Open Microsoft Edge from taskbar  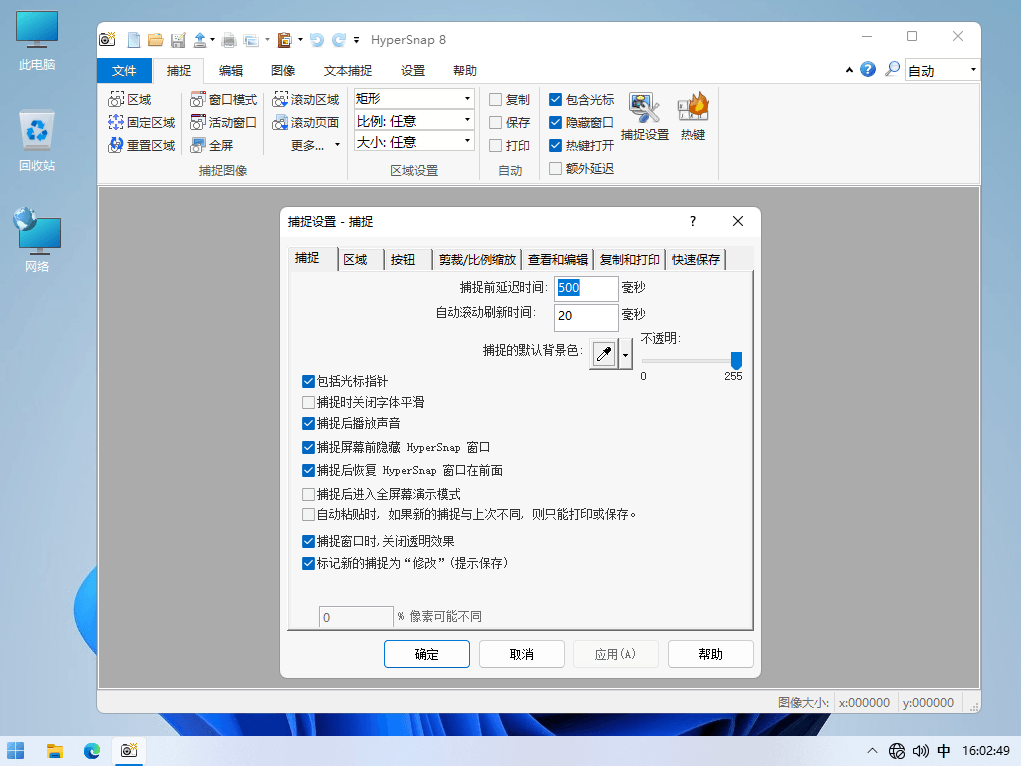[92, 751]
